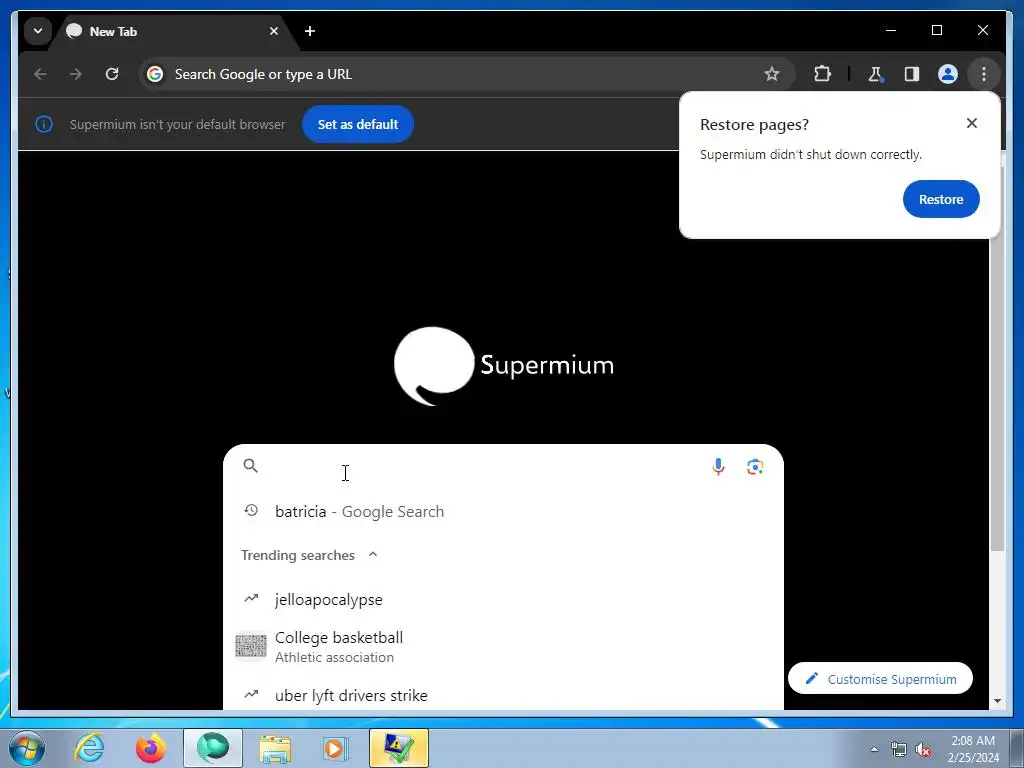
Task: Bookmark this tab with the star icon
Action: (x=772, y=74)
